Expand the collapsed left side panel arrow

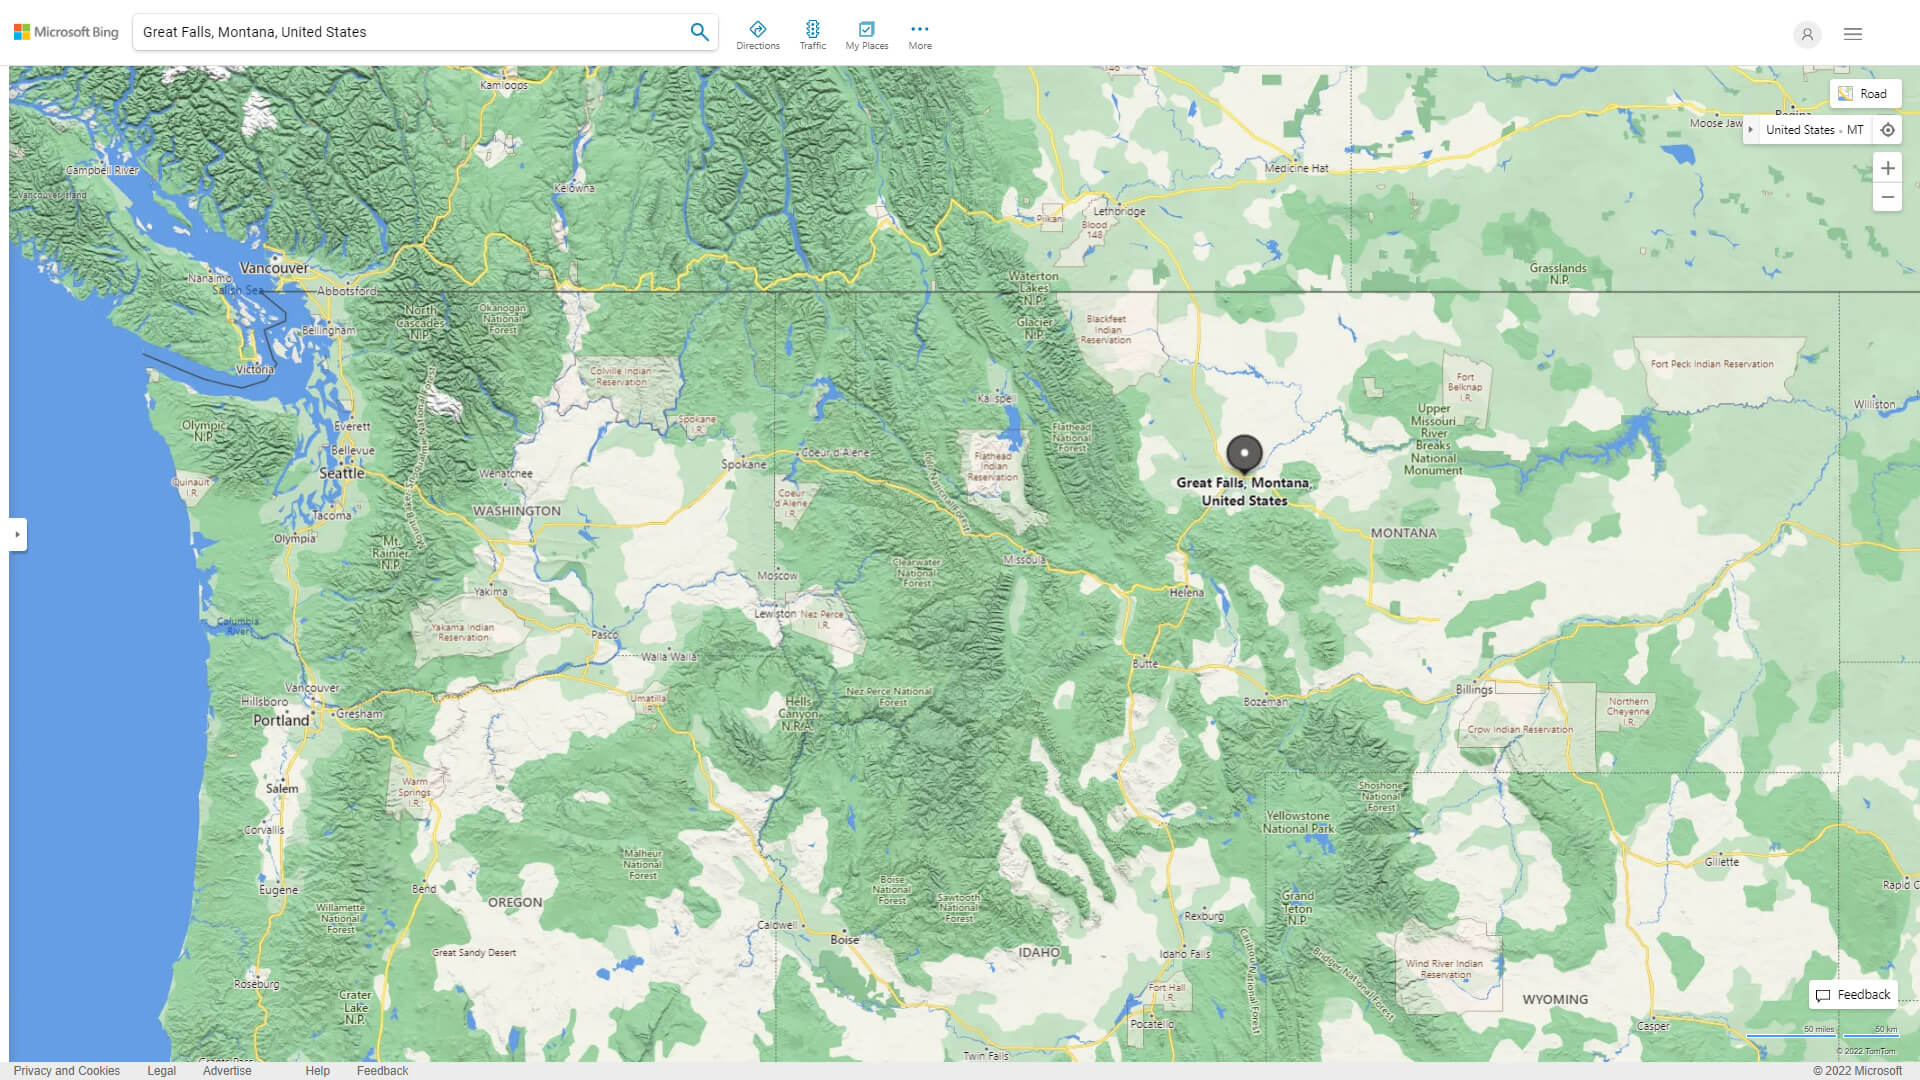point(17,534)
